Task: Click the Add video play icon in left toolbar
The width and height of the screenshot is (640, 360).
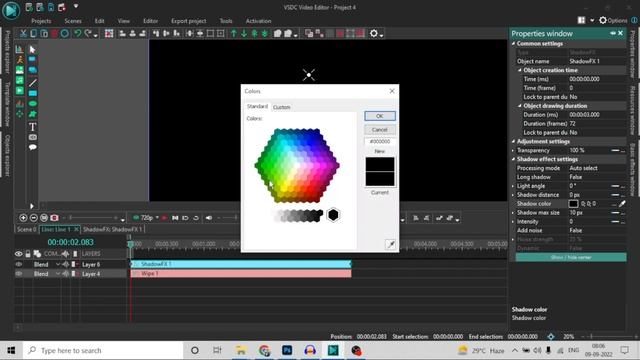Action: tap(20, 90)
